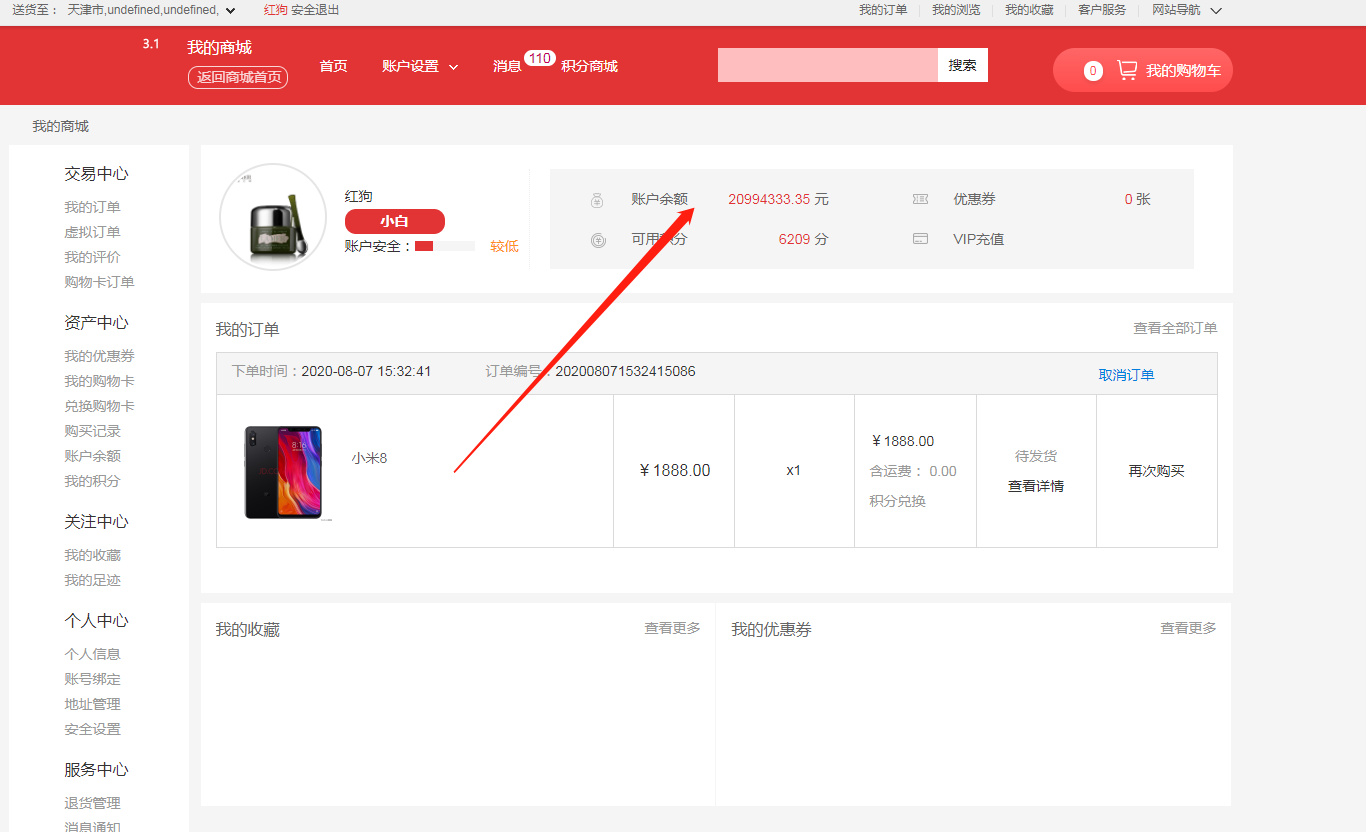Open the 小米8 product thumbnail
This screenshot has height=832, width=1366.
pos(284,472)
